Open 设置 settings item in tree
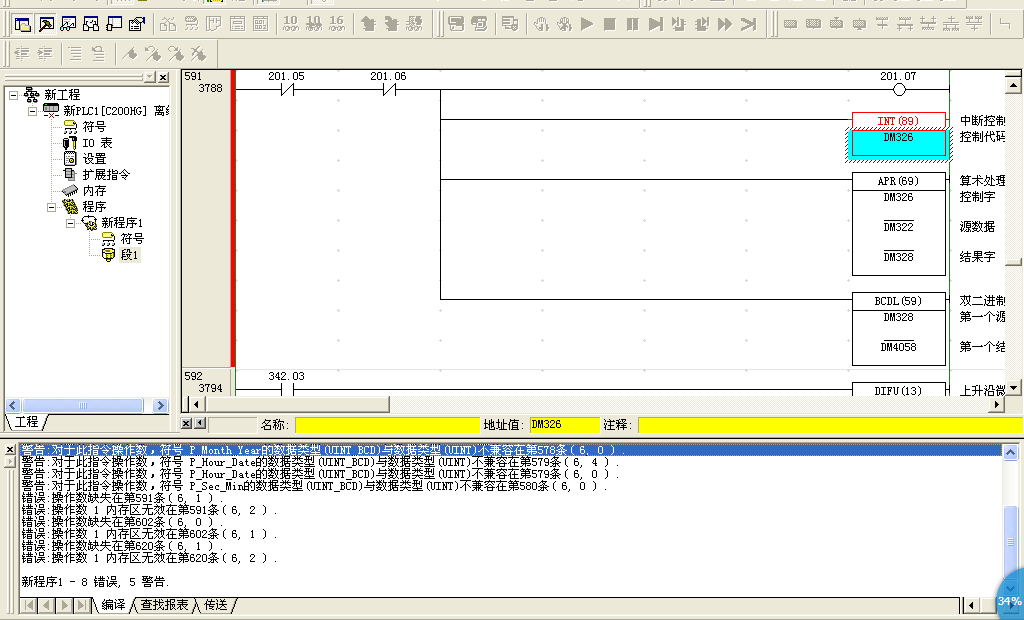The height and width of the screenshot is (620, 1024). tap(94, 158)
